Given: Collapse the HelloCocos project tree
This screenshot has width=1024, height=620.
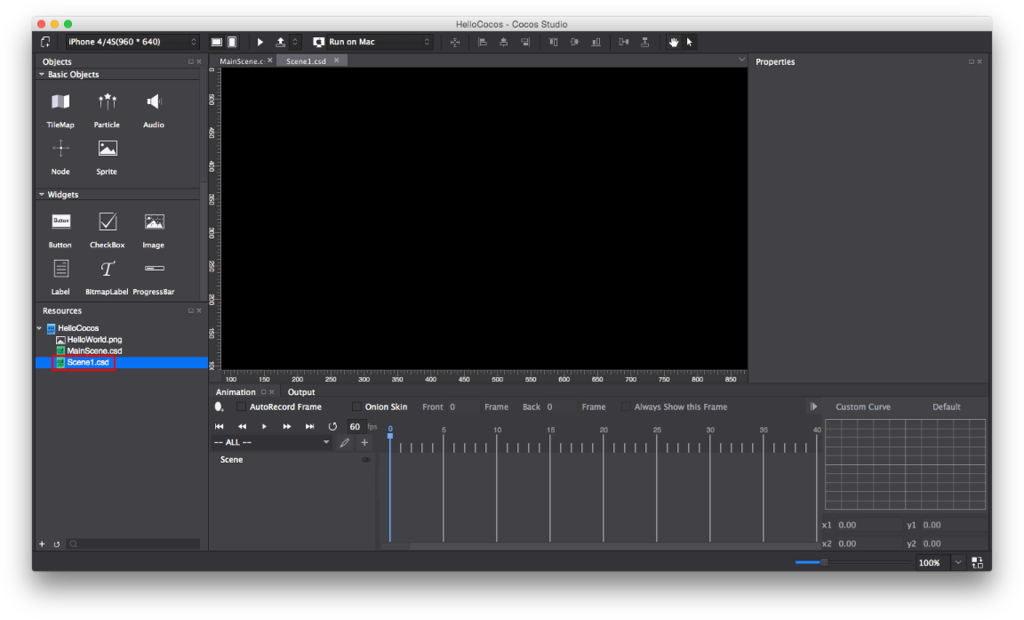Looking at the screenshot, I should (39, 328).
